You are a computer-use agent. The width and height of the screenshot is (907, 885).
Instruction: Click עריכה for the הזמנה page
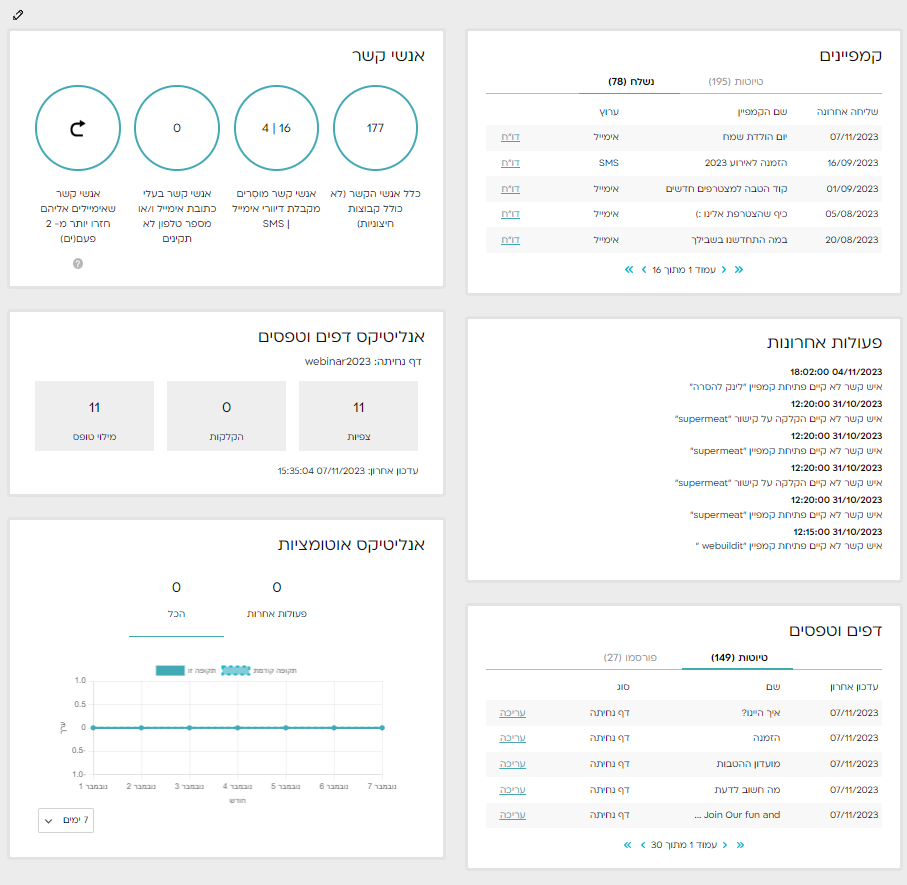[513, 738]
